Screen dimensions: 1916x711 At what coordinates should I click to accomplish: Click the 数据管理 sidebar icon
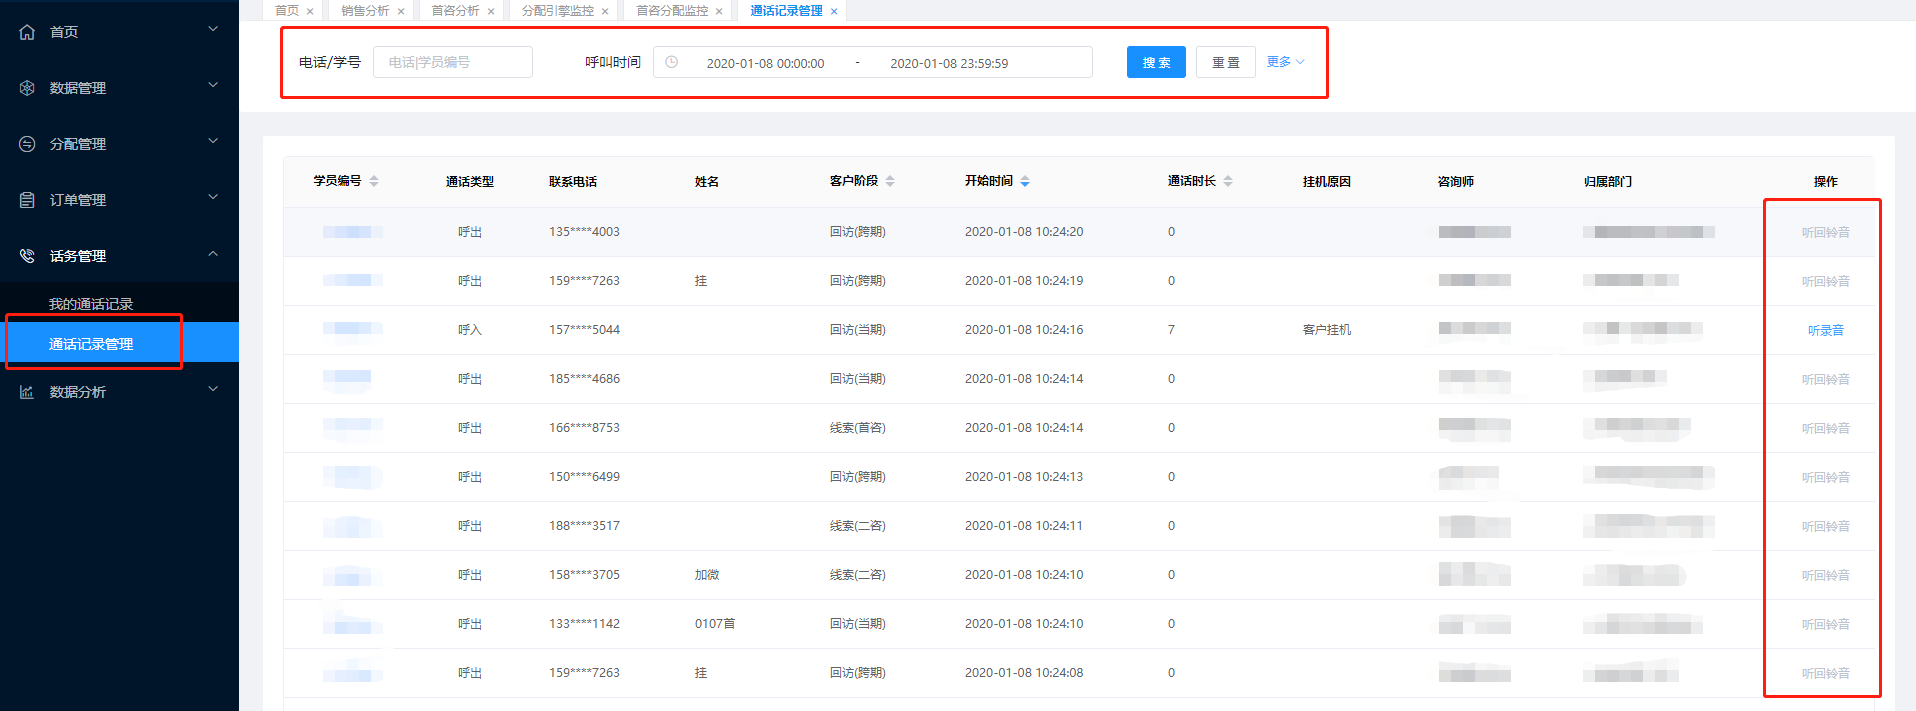point(27,88)
